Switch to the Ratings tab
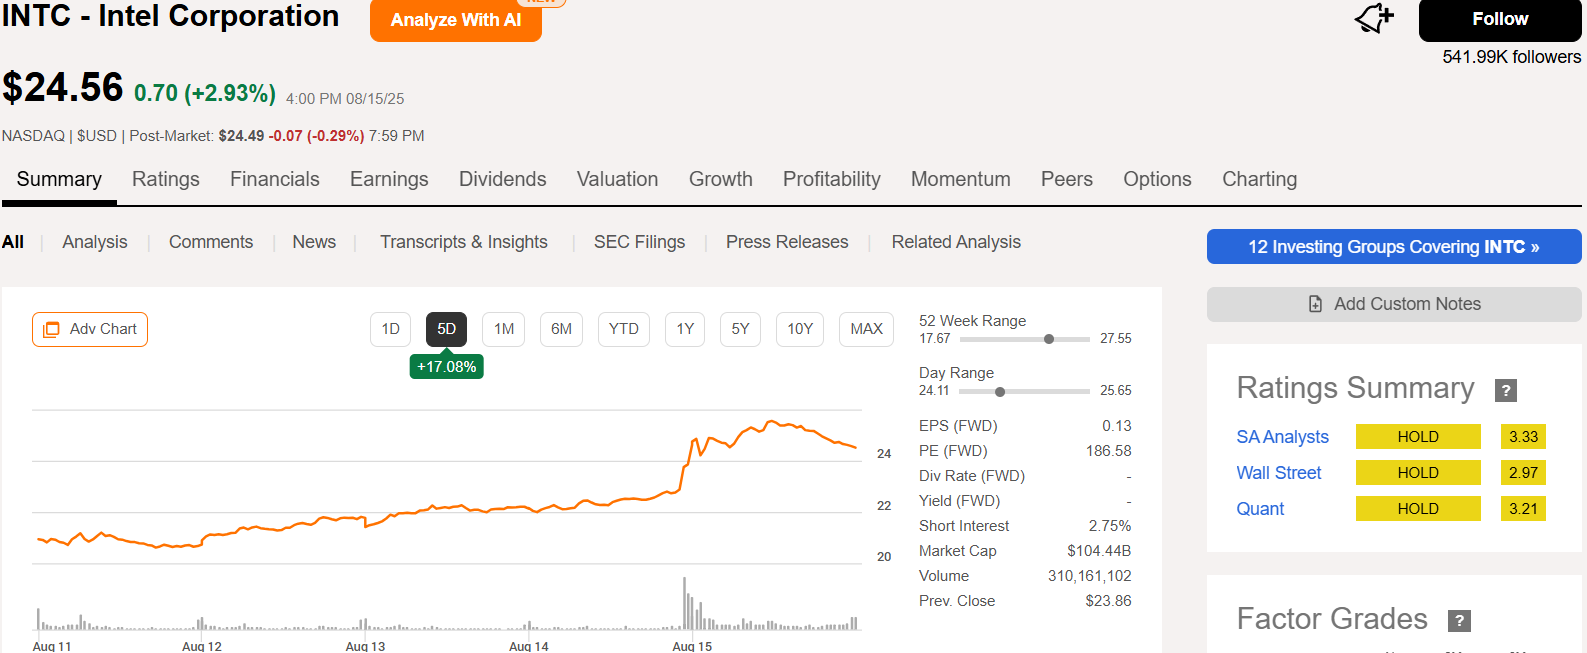This screenshot has height=653, width=1587. click(x=166, y=179)
